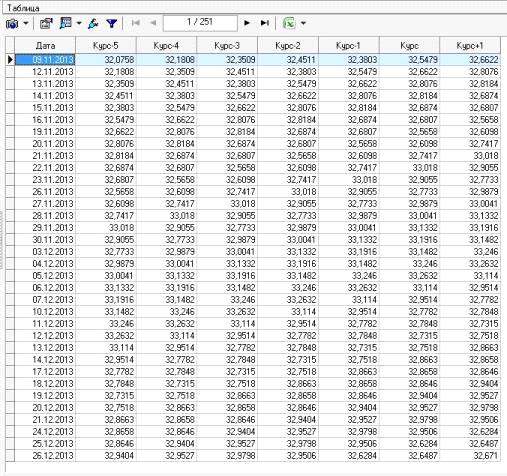Select the date cell 13.12.2013
Viewport: 507px width, 476px height.
[45, 348]
